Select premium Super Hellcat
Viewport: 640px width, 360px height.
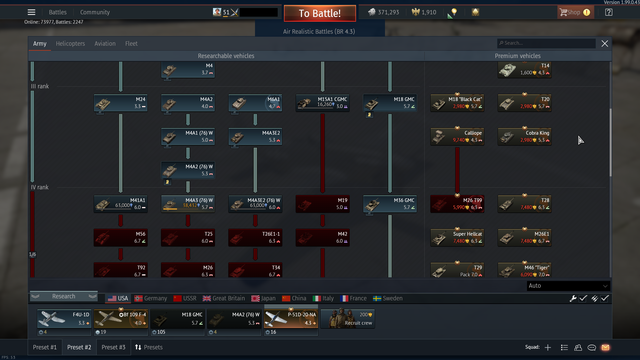tap(457, 238)
